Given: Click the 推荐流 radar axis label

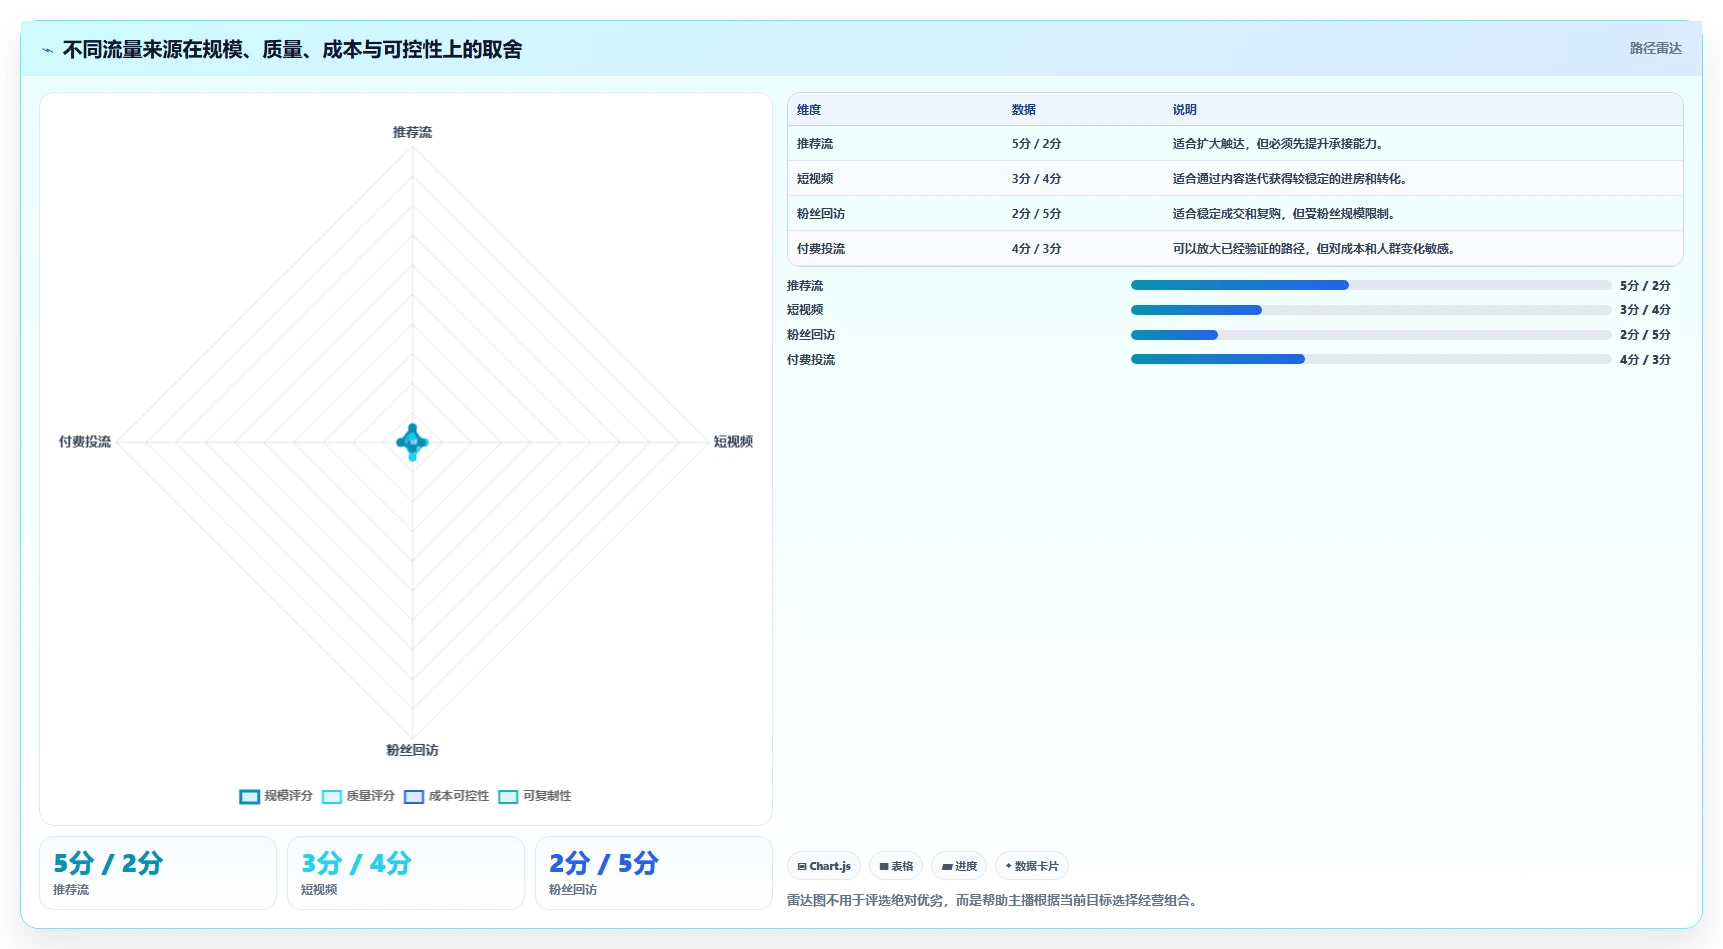Looking at the screenshot, I should tap(412, 133).
